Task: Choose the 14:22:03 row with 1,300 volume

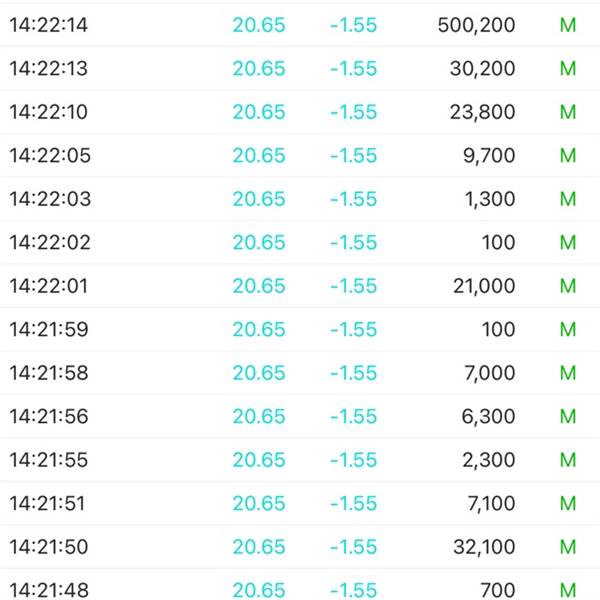Action: pos(300,199)
